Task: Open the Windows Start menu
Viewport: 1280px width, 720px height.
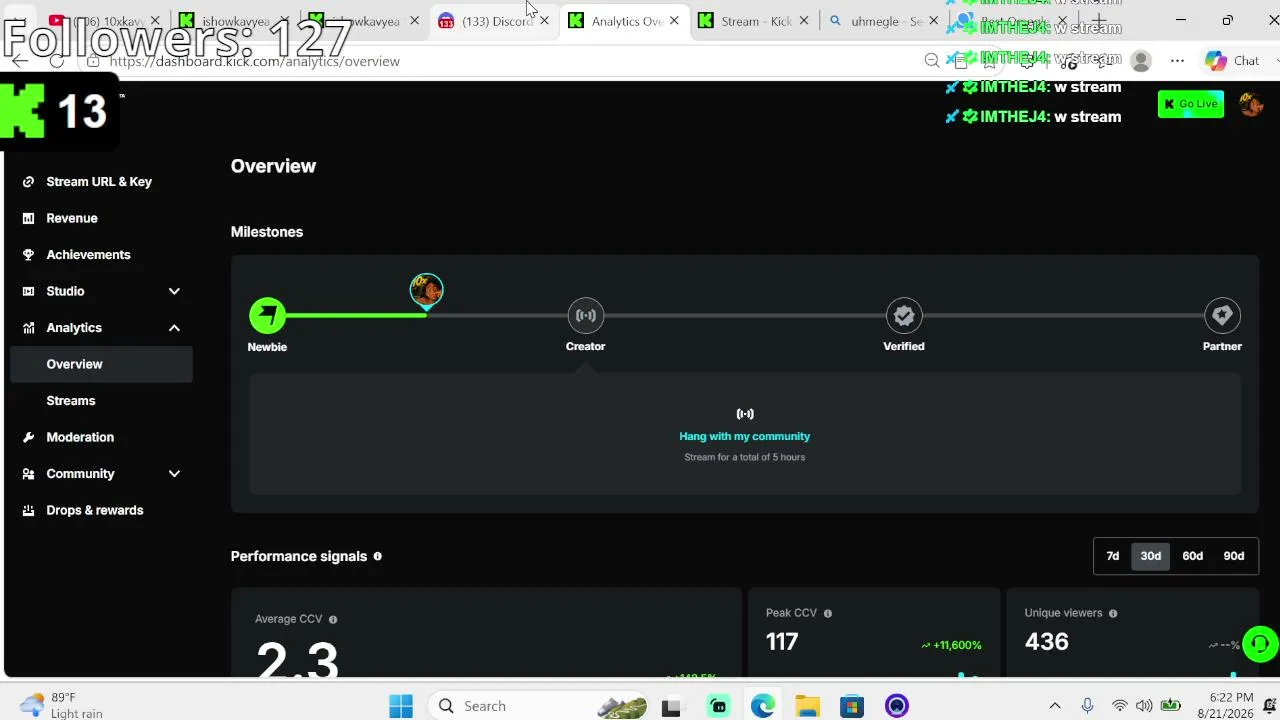Action: (x=401, y=706)
